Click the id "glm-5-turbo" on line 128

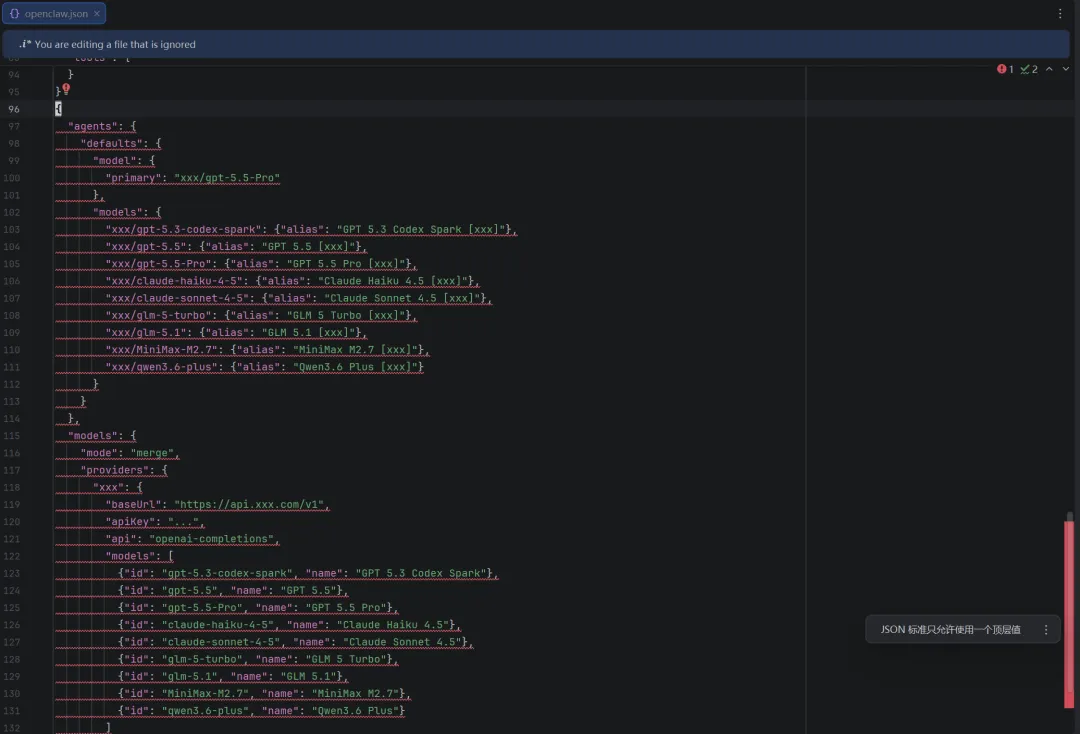coord(202,660)
